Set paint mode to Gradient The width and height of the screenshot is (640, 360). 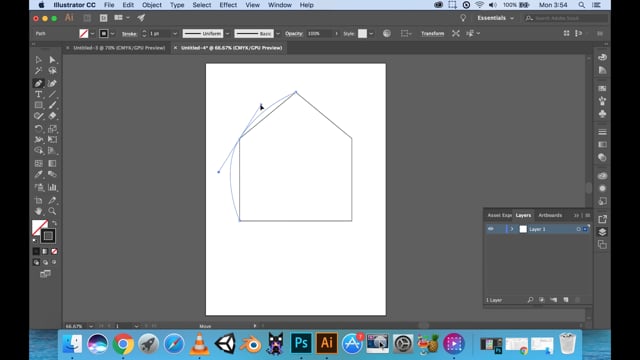(x=45, y=251)
